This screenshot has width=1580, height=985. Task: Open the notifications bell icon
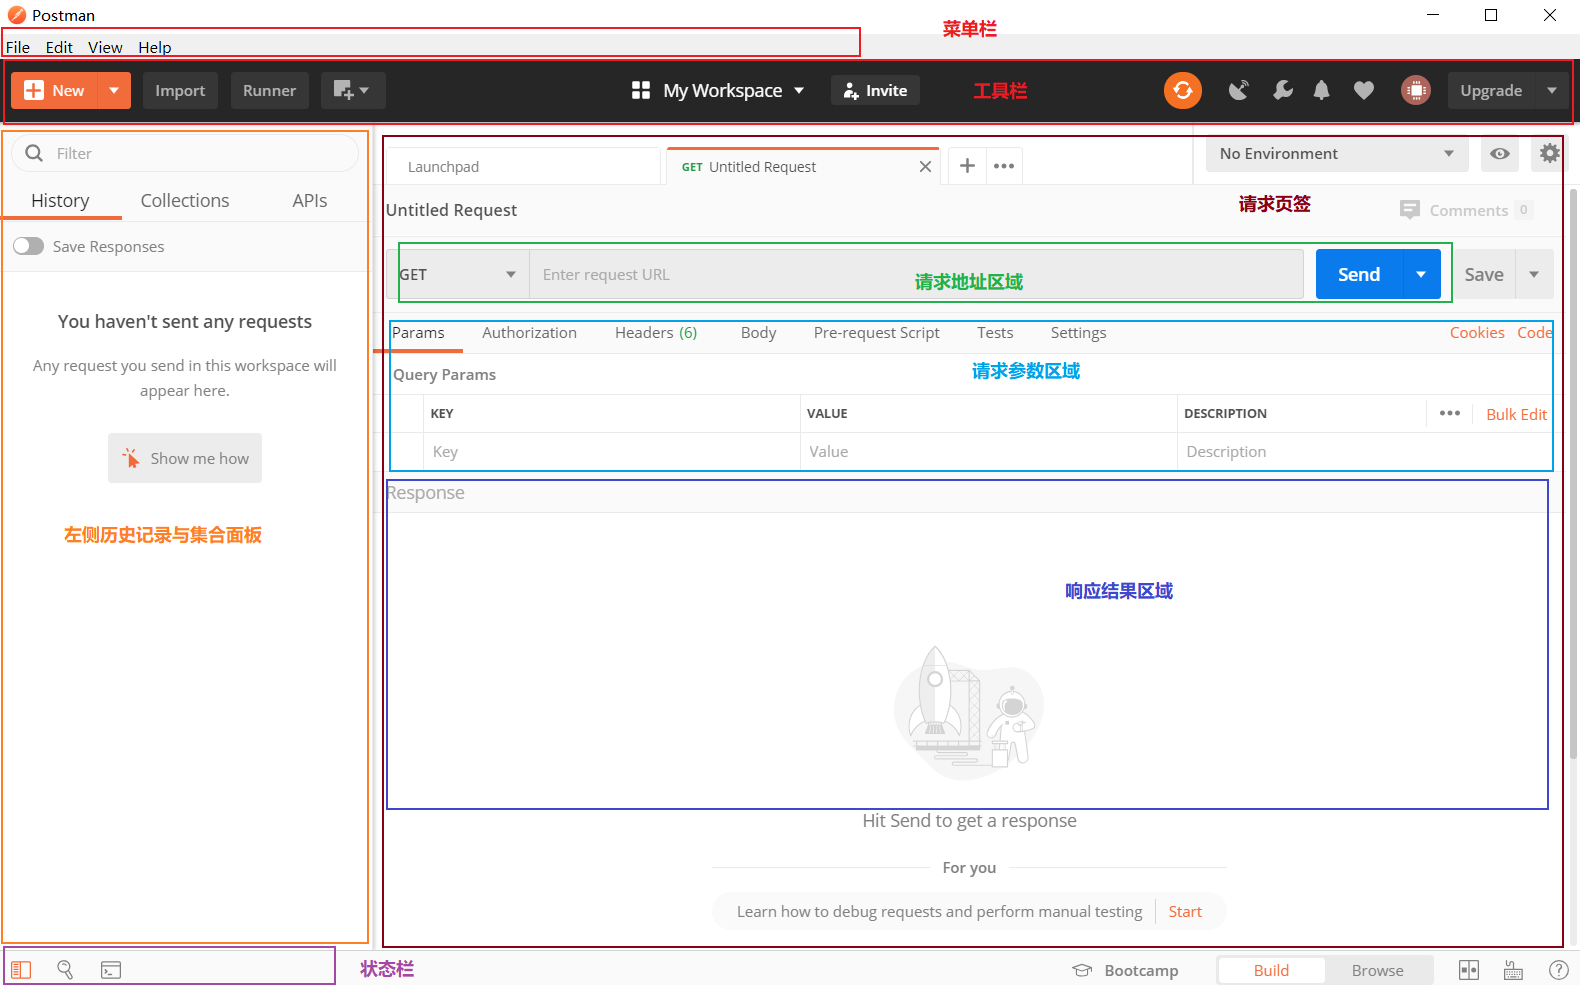pos(1321,90)
